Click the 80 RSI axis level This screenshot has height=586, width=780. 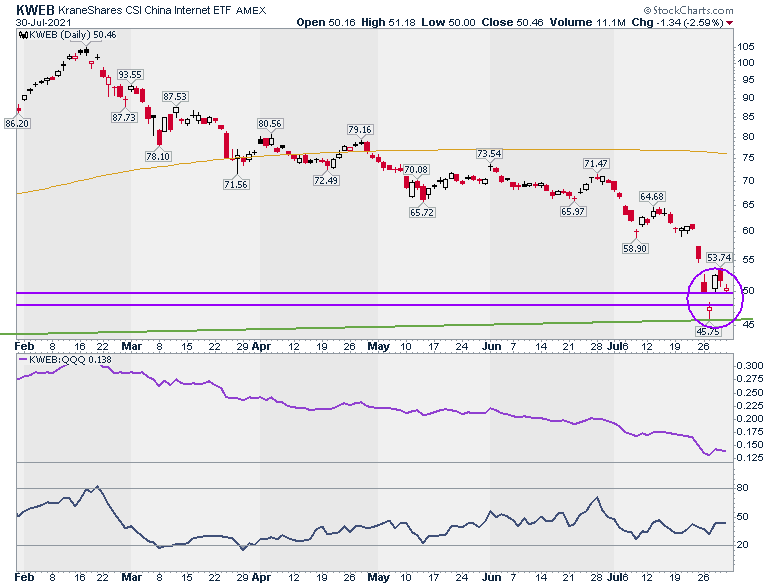(x=742, y=488)
